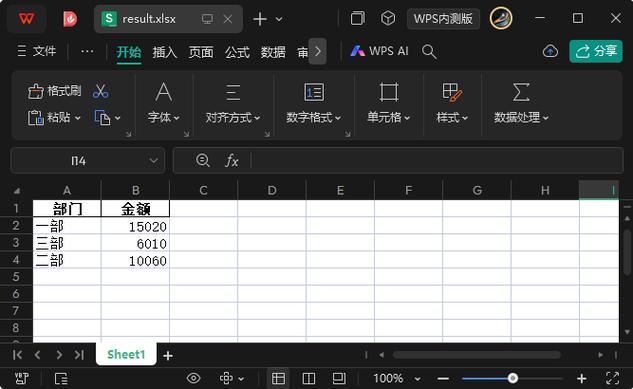Click the copy icon

[x=102, y=117]
